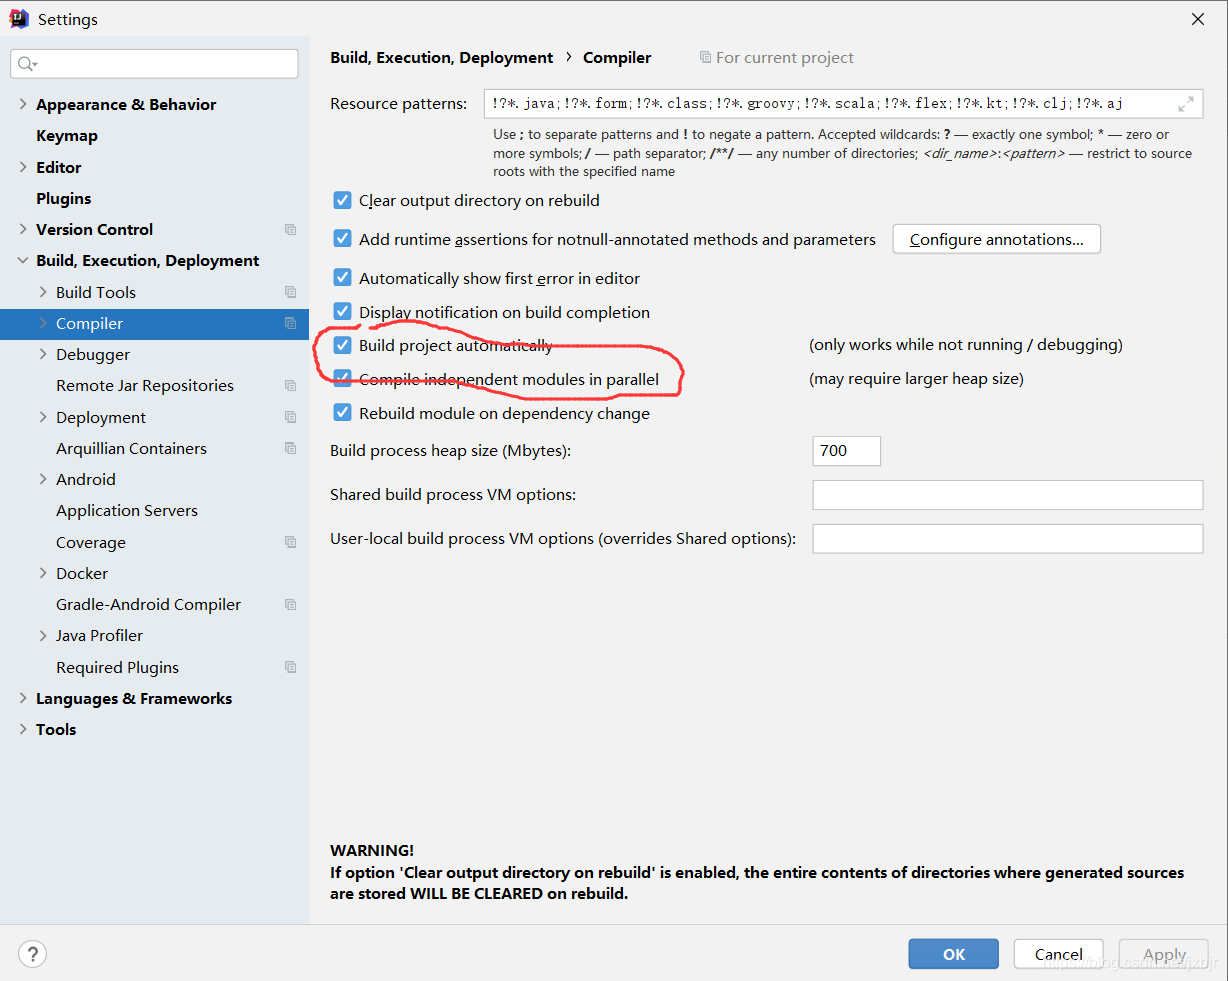The width and height of the screenshot is (1228, 981).
Task: Toggle Display notification on build completion
Action: [x=342, y=312]
